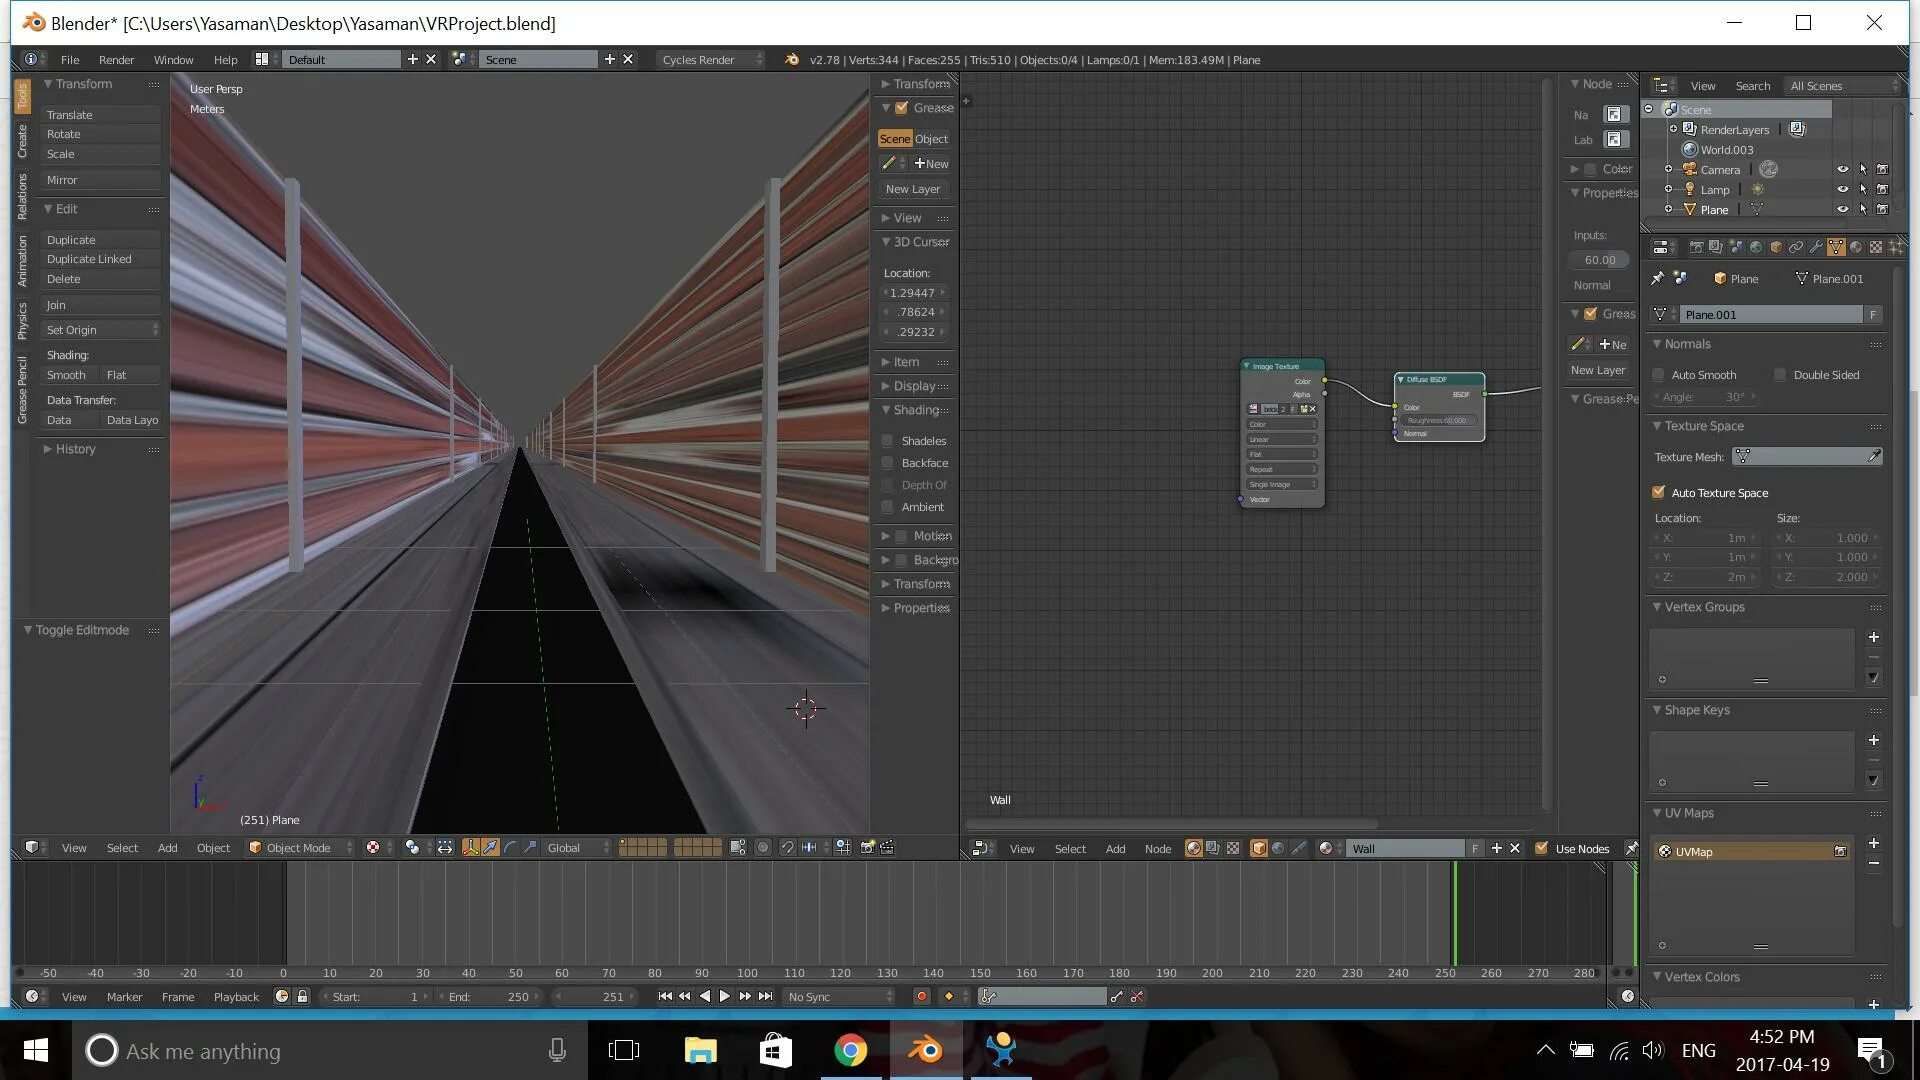This screenshot has height=1080, width=1920.
Task: Open the Modifiers wrench tab in Properties
Action: (1816, 247)
